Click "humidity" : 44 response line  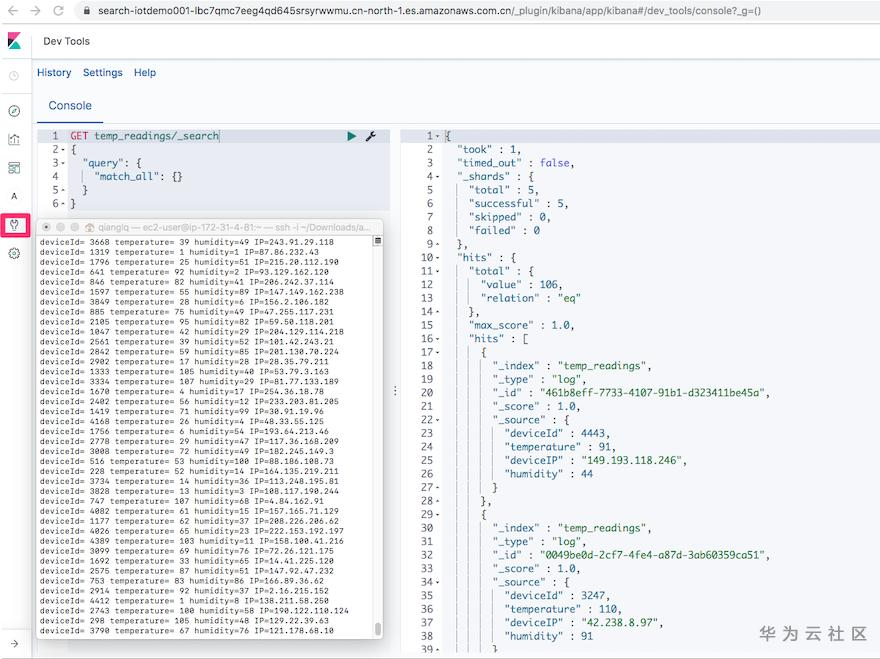tap(548, 474)
